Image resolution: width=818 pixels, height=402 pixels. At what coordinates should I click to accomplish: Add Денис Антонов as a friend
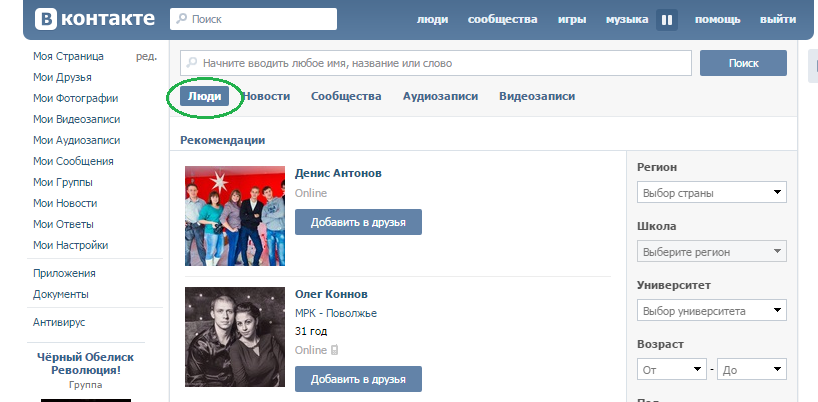pyautogui.click(x=358, y=222)
